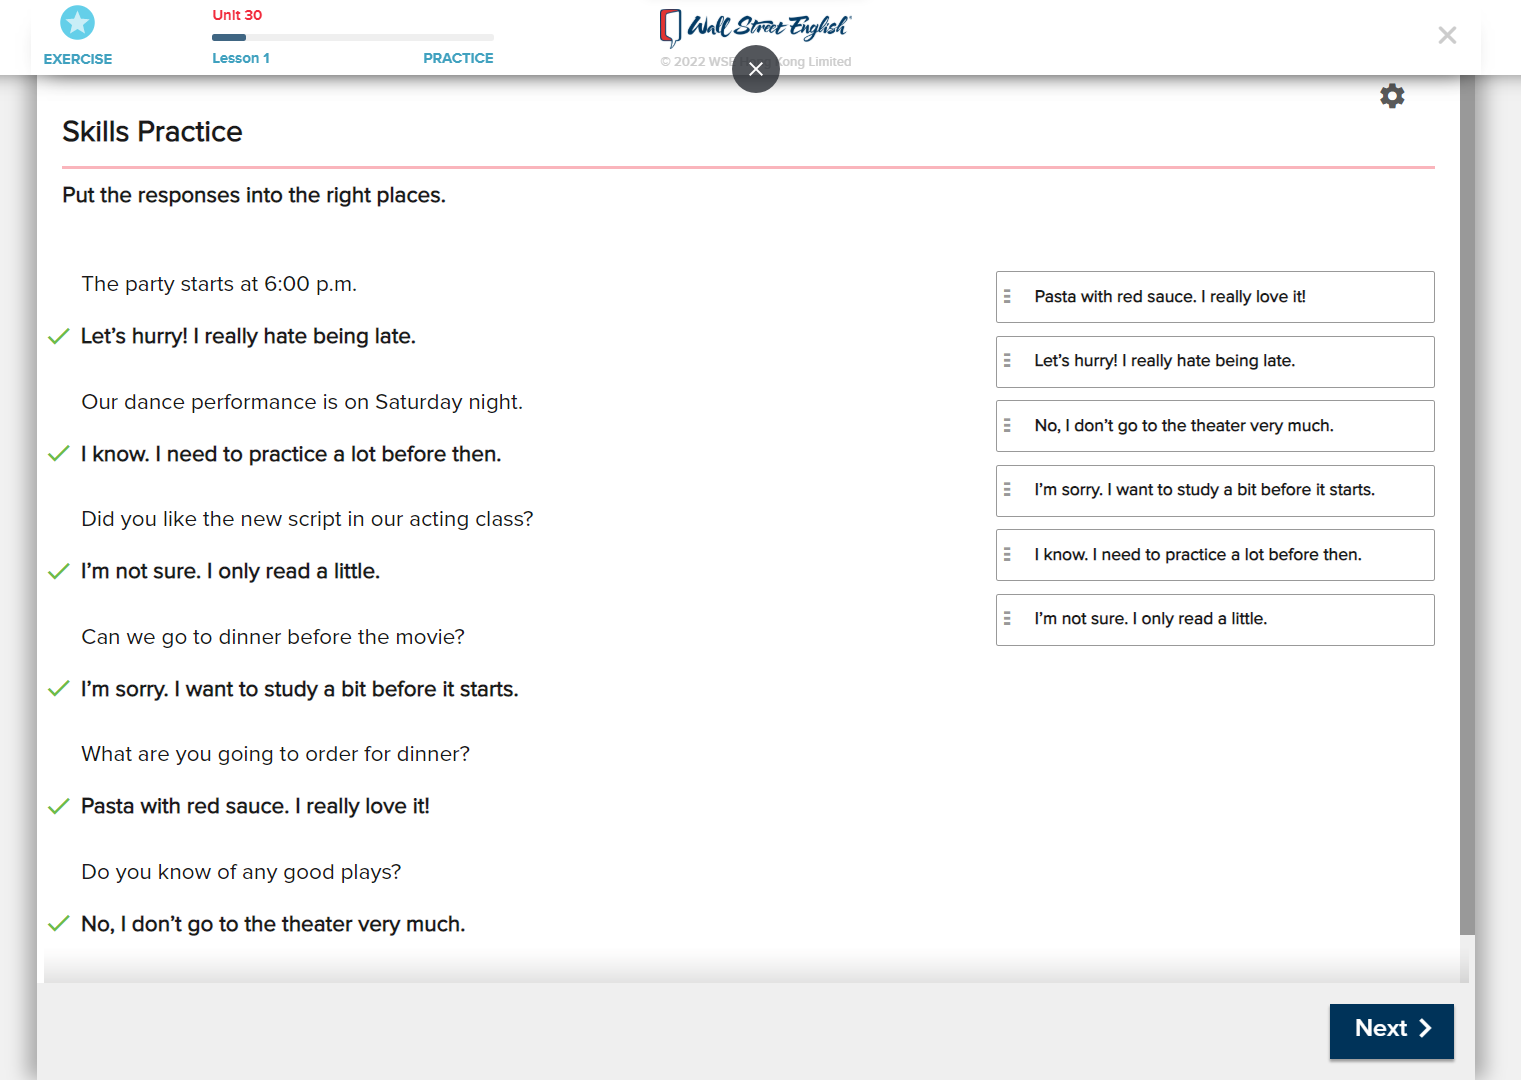Viewport: 1521px width, 1080px height.
Task: Select the 'No, I don't go to the theater very much.' card
Action: coord(1215,426)
